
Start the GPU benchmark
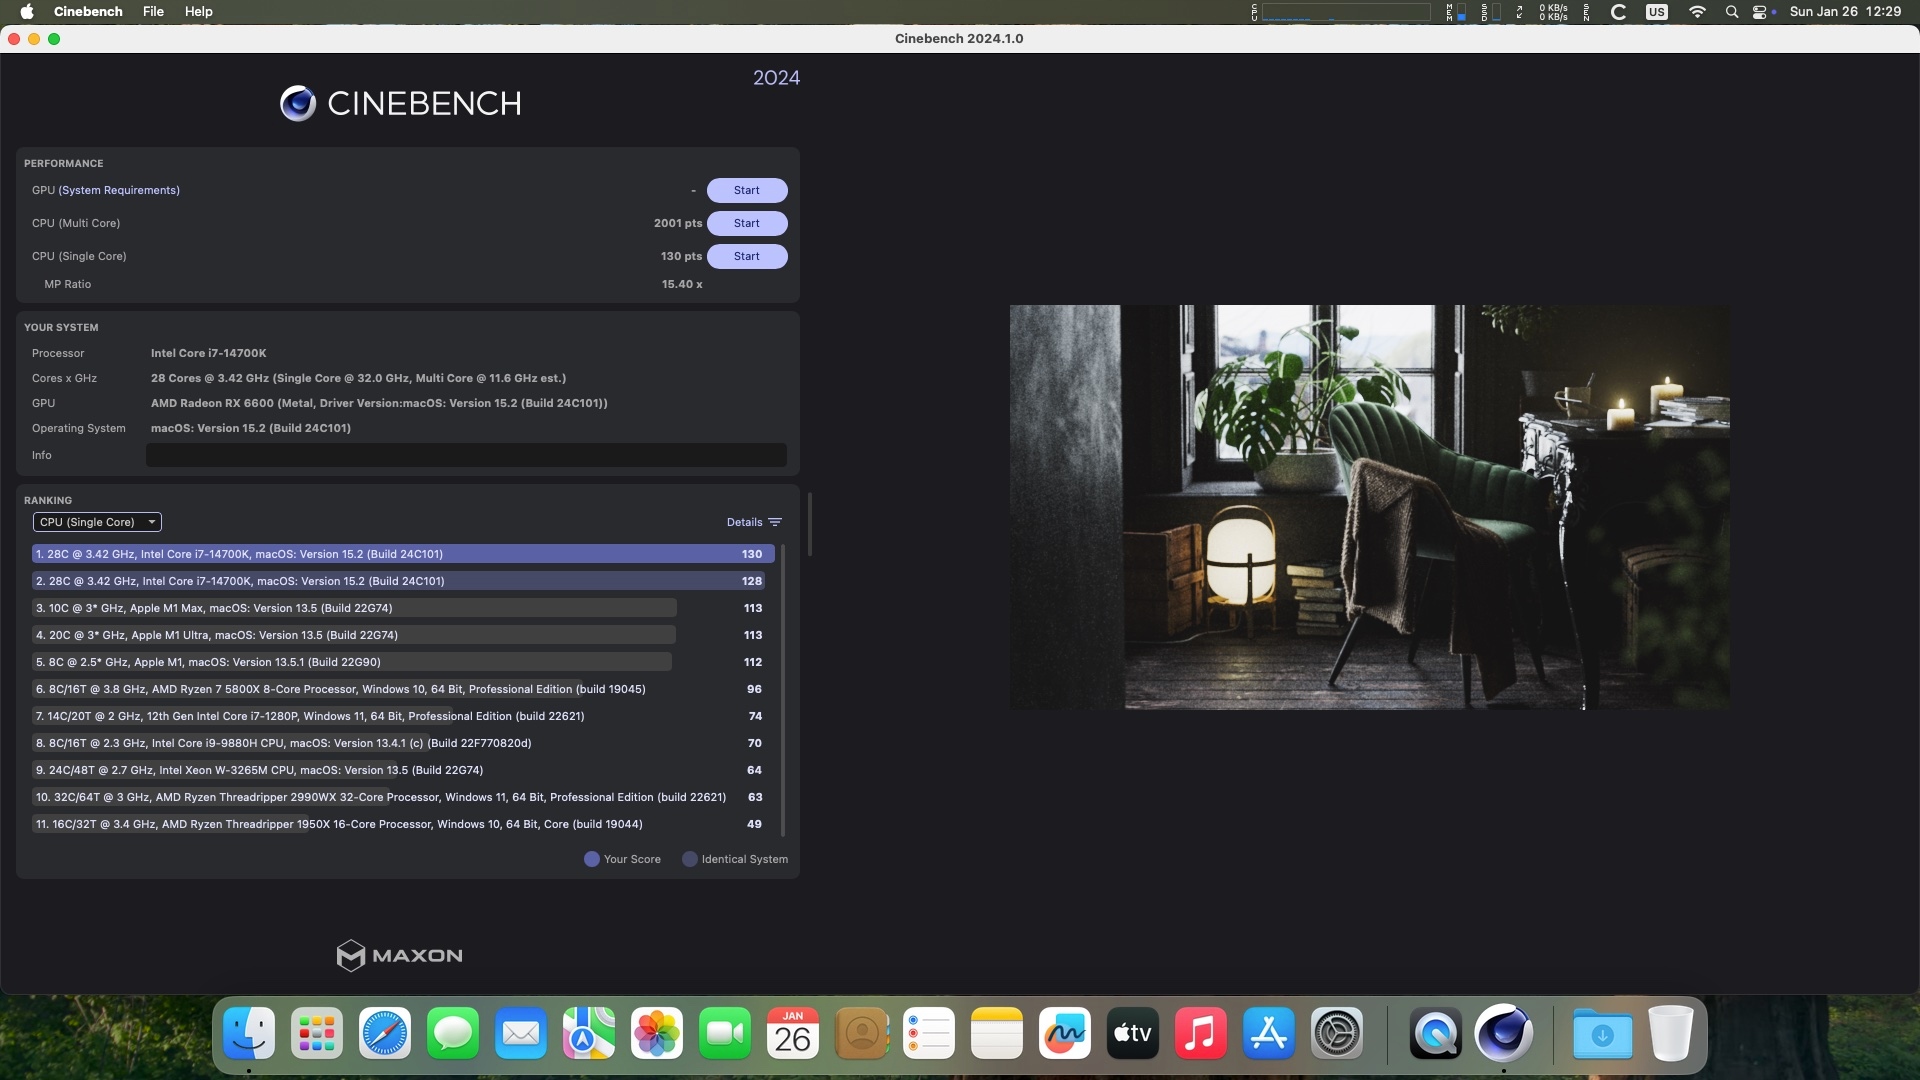tap(746, 190)
